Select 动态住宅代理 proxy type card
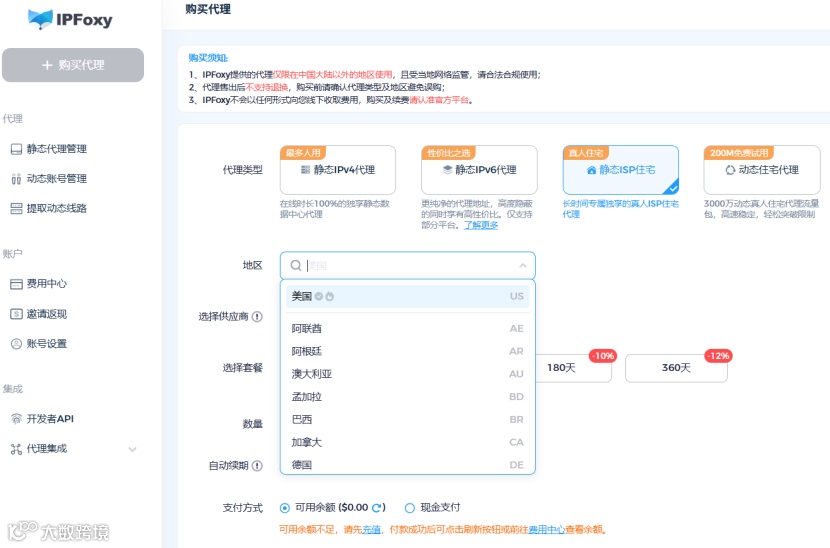 [762, 170]
